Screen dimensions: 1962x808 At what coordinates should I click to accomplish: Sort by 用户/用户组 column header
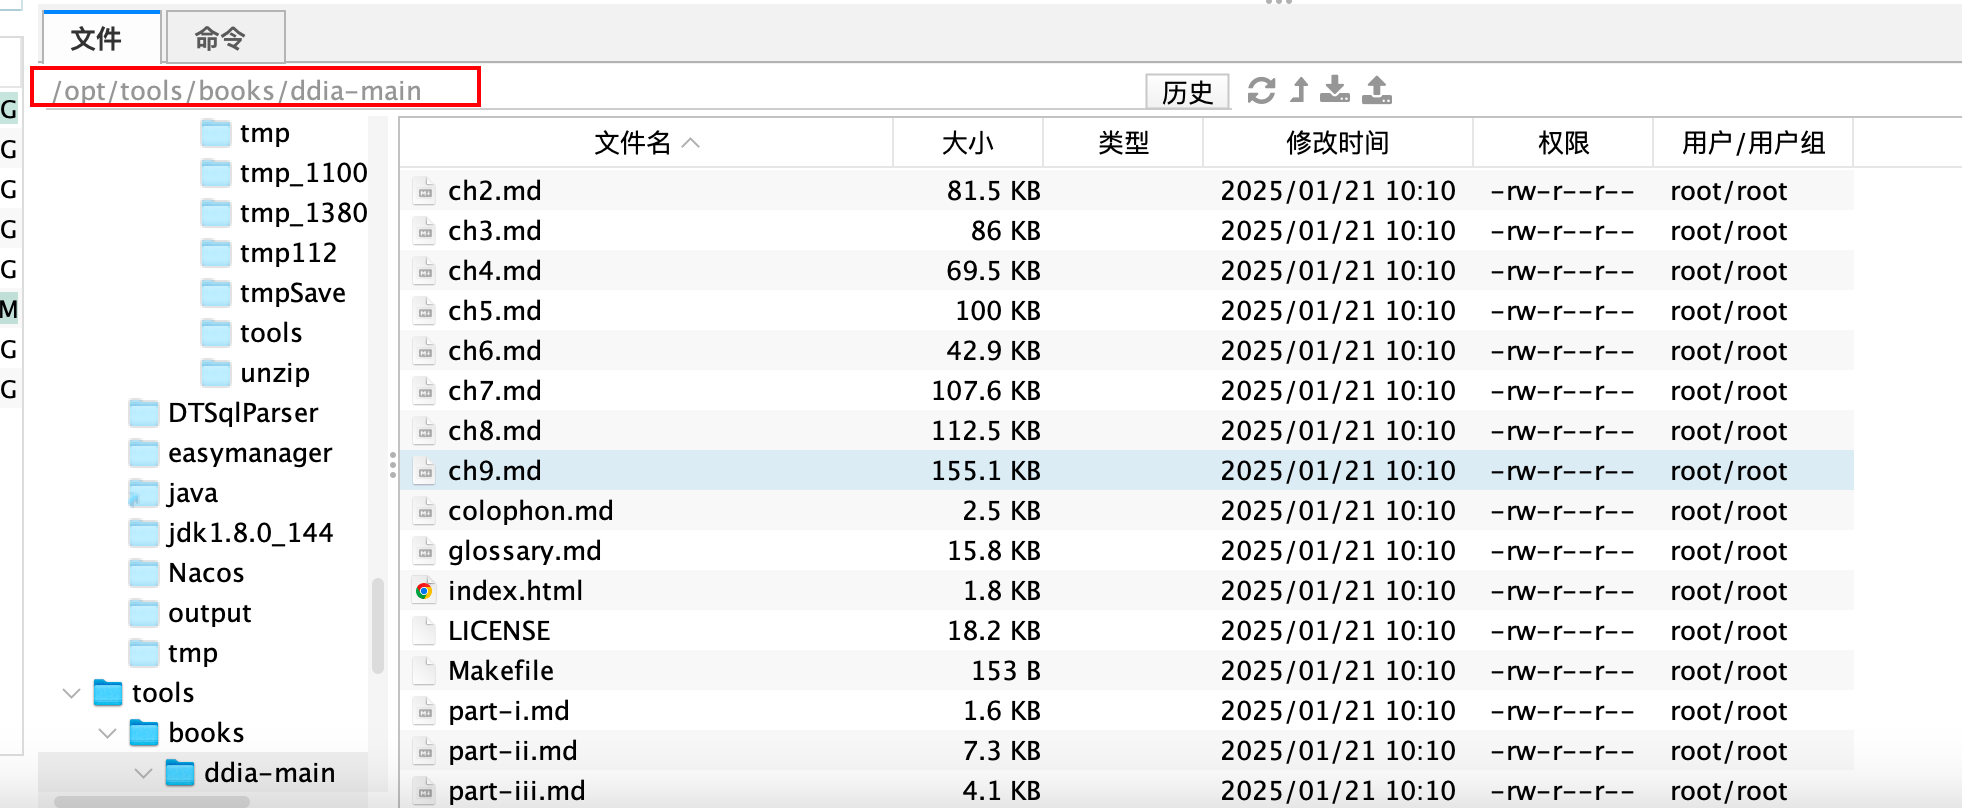(1753, 143)
